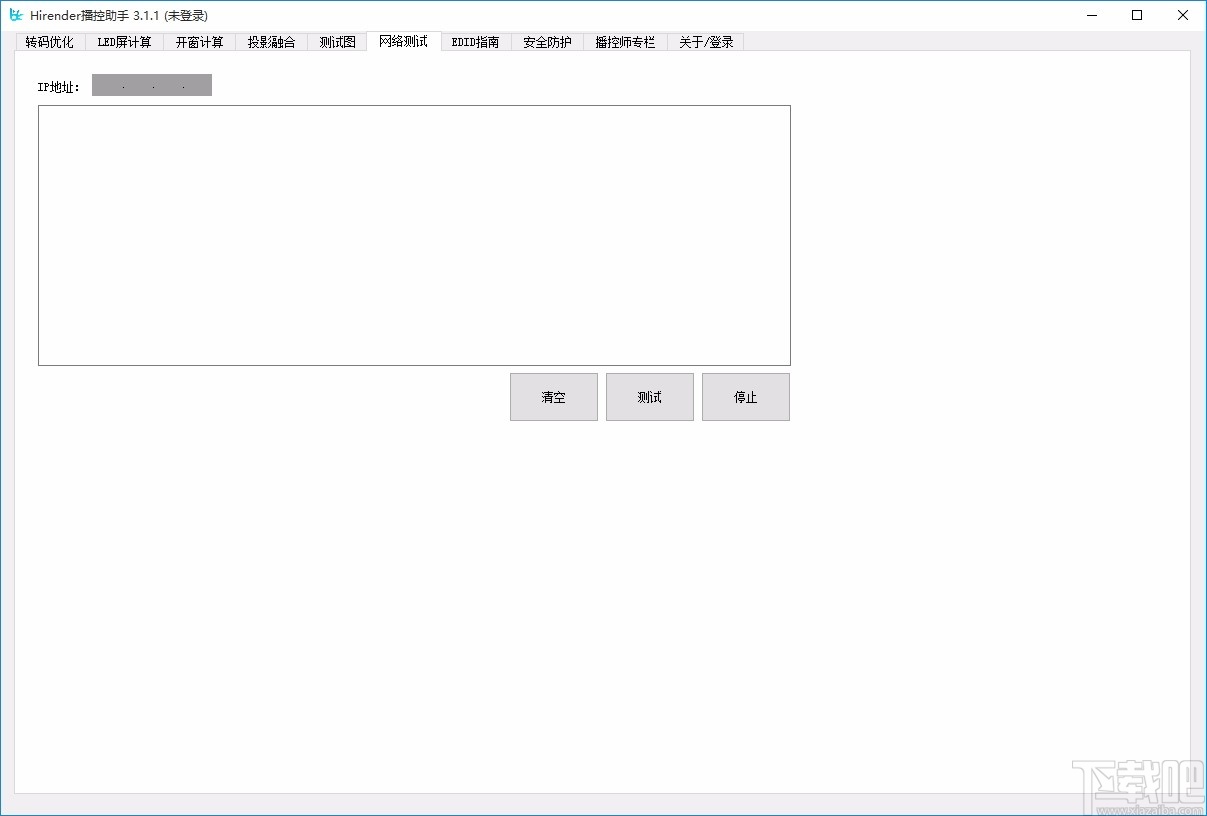Open the 播控师专栏 tab
Screen dimensions: 1207x816
pos(624,41)
